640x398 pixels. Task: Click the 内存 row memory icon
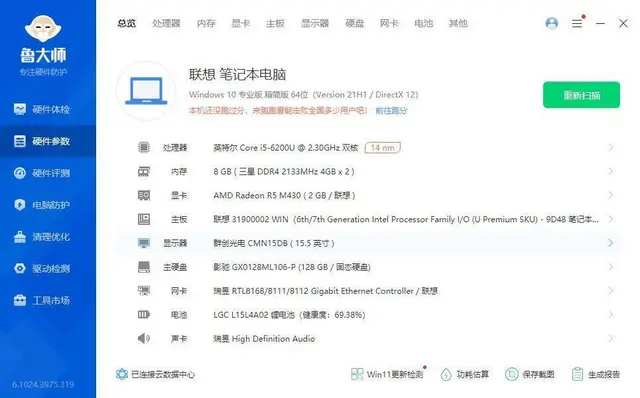tap(144, 171)
